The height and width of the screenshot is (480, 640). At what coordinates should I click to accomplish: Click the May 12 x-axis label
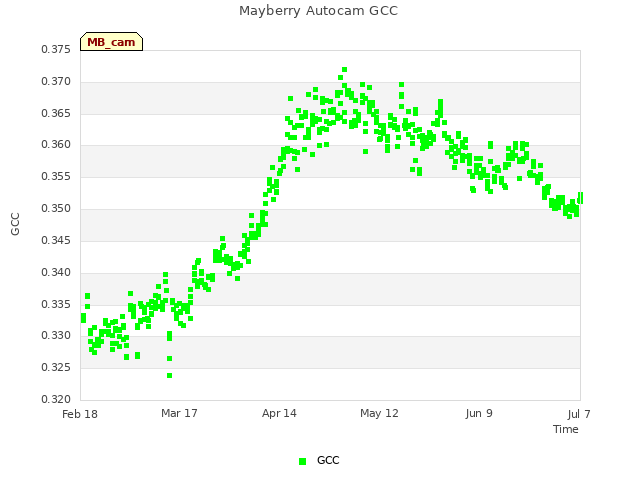[x=379, y=413]
